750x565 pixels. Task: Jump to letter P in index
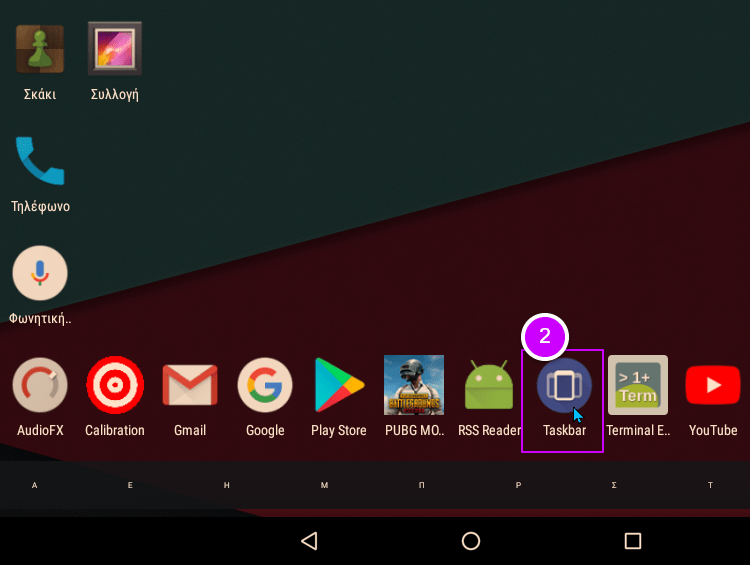pyautogui.click(x=518, y=485)
